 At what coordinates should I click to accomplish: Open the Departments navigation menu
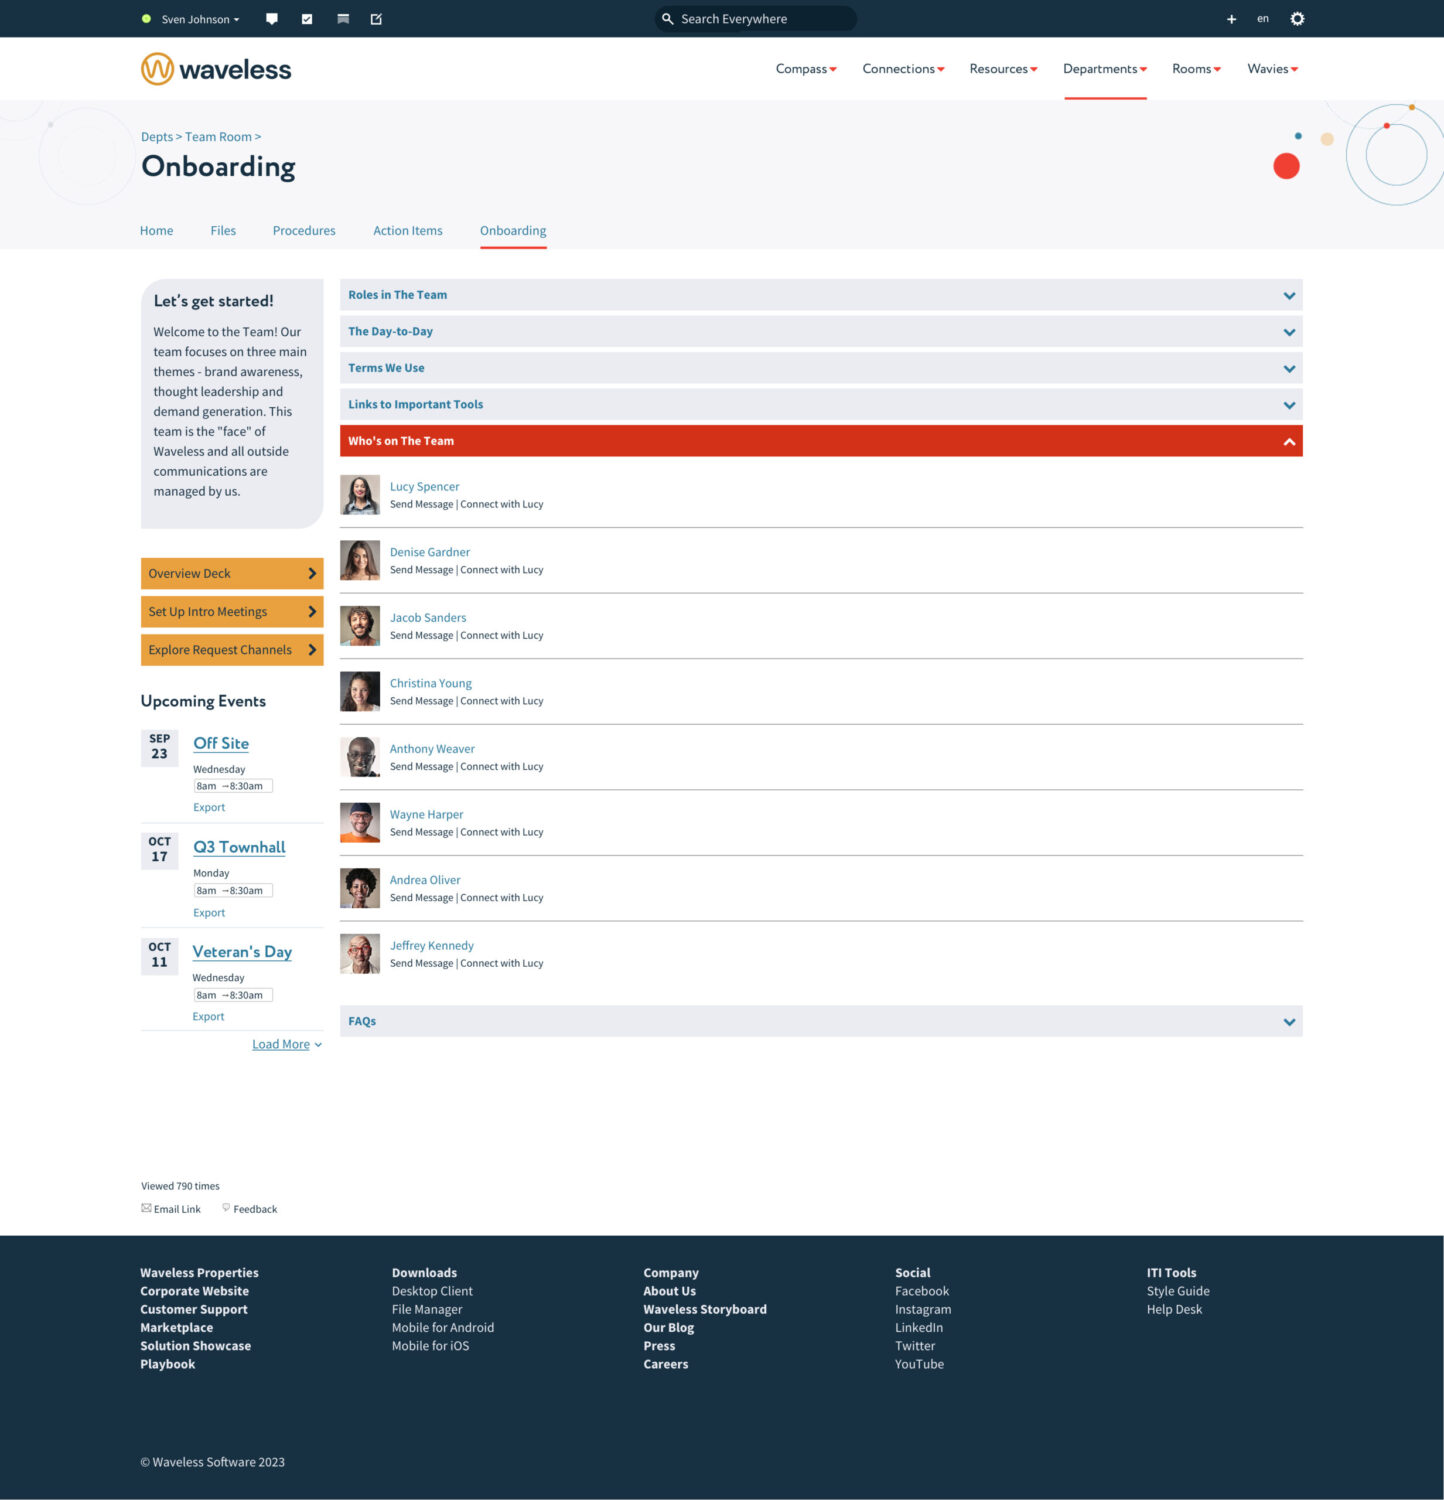tap(1104, 69)
